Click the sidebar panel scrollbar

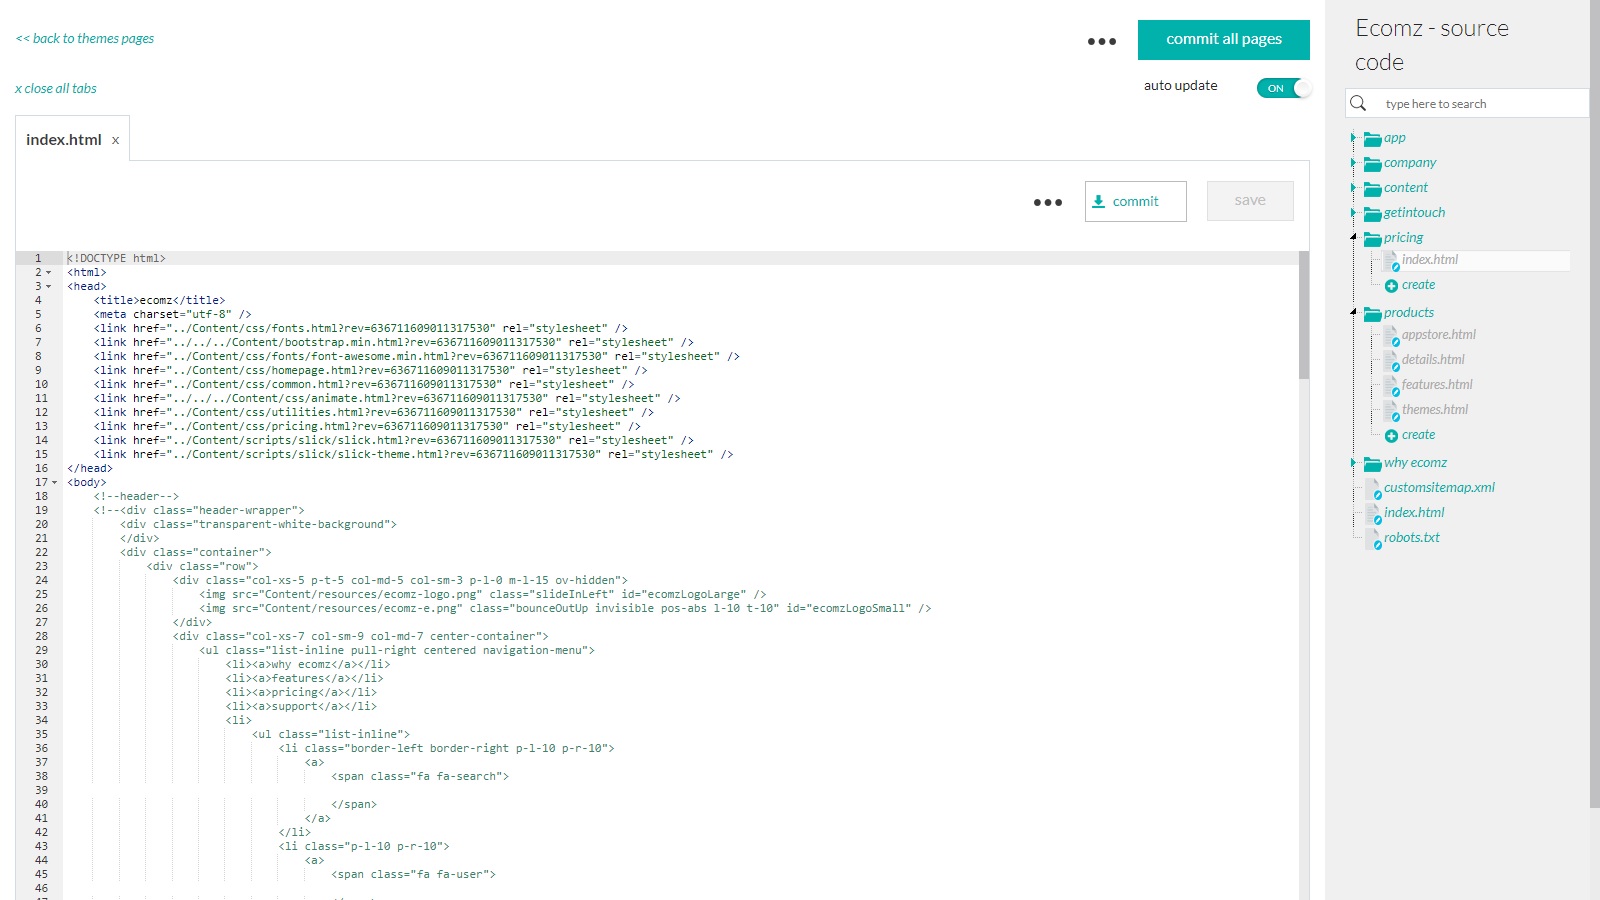(1594, 403)
